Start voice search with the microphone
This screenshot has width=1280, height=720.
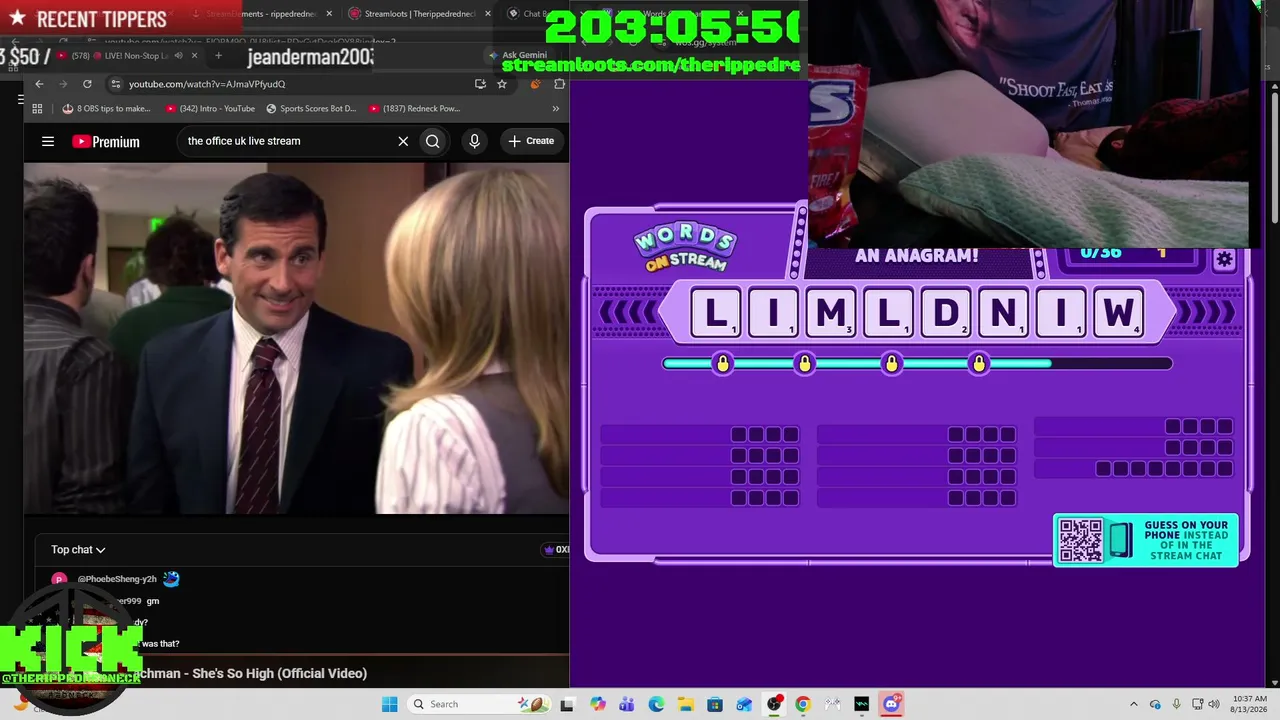click(475, 141)
